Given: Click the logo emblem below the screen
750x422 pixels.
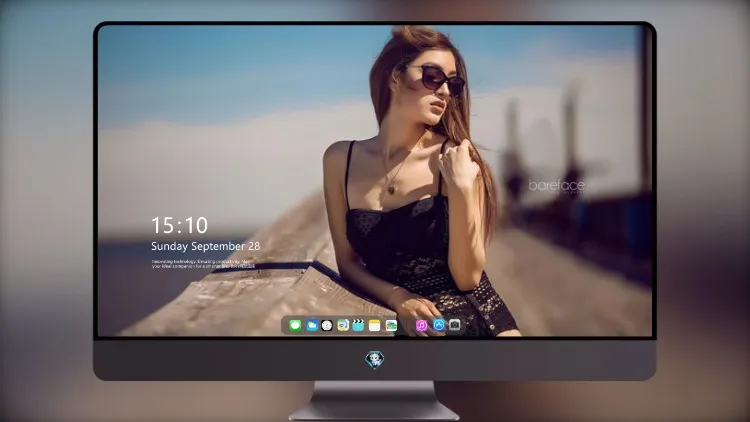Looking at the screenshot, I should tap(375, 359).
